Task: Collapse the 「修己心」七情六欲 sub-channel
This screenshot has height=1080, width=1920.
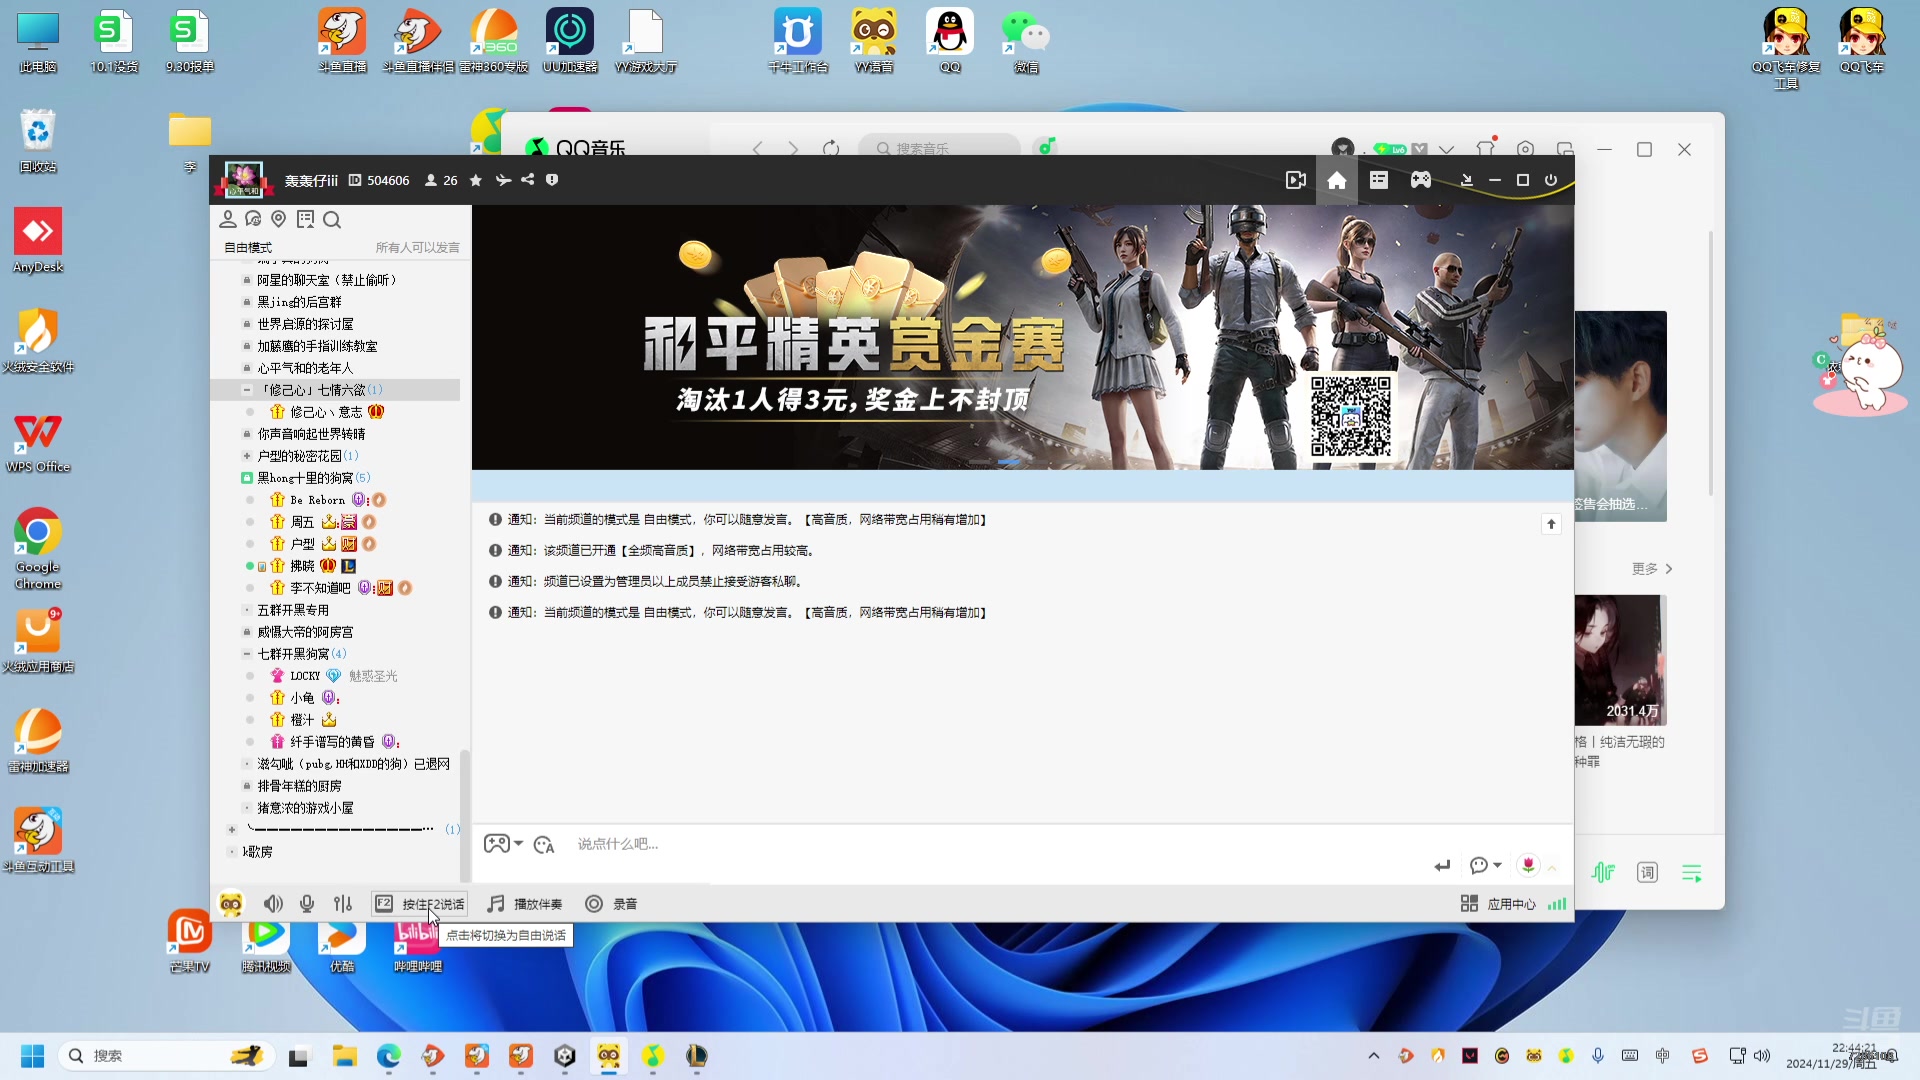Action: click(247, 390)
